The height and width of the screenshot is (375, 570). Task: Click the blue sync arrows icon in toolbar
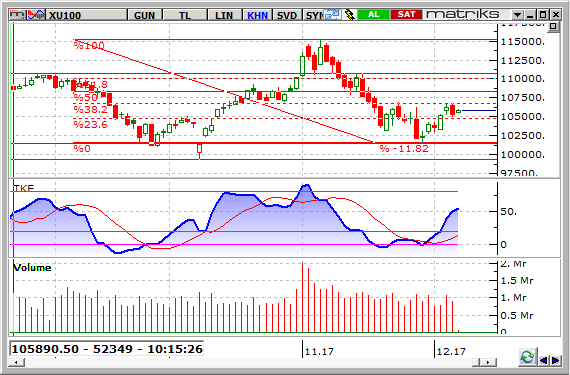click(332, 15)
